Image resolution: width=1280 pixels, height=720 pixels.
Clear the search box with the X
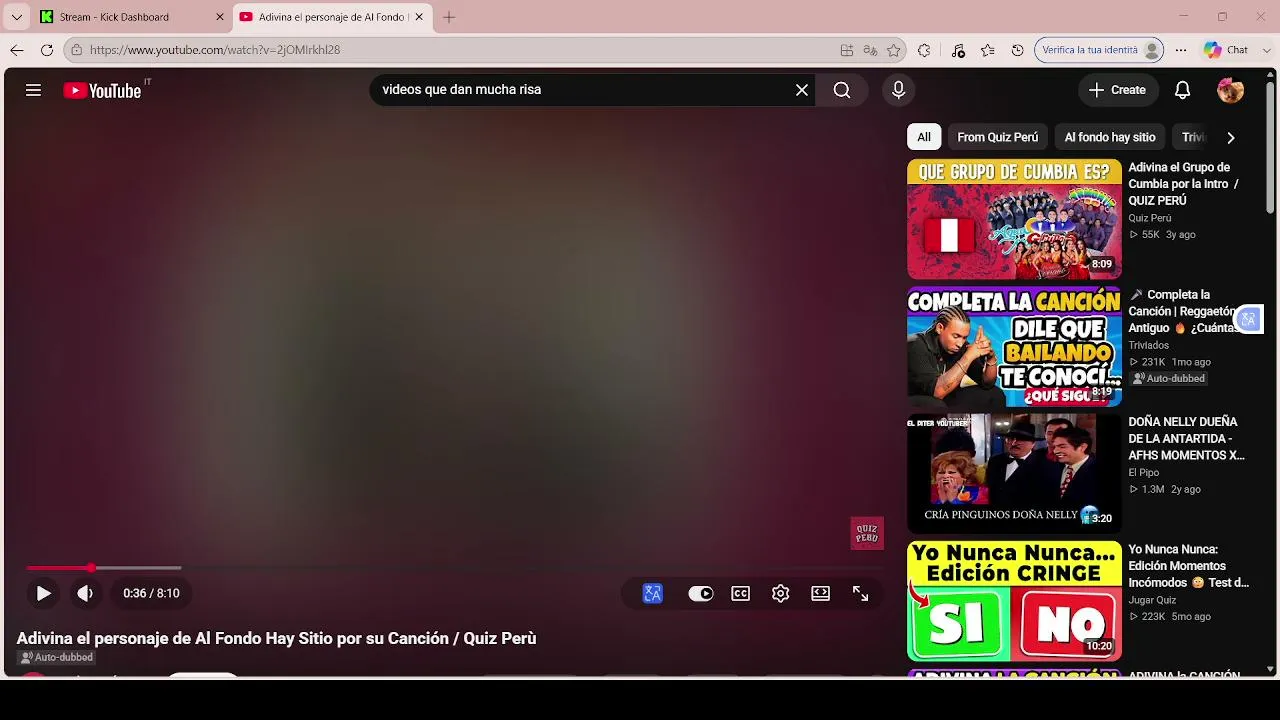[x=802, y=90]
